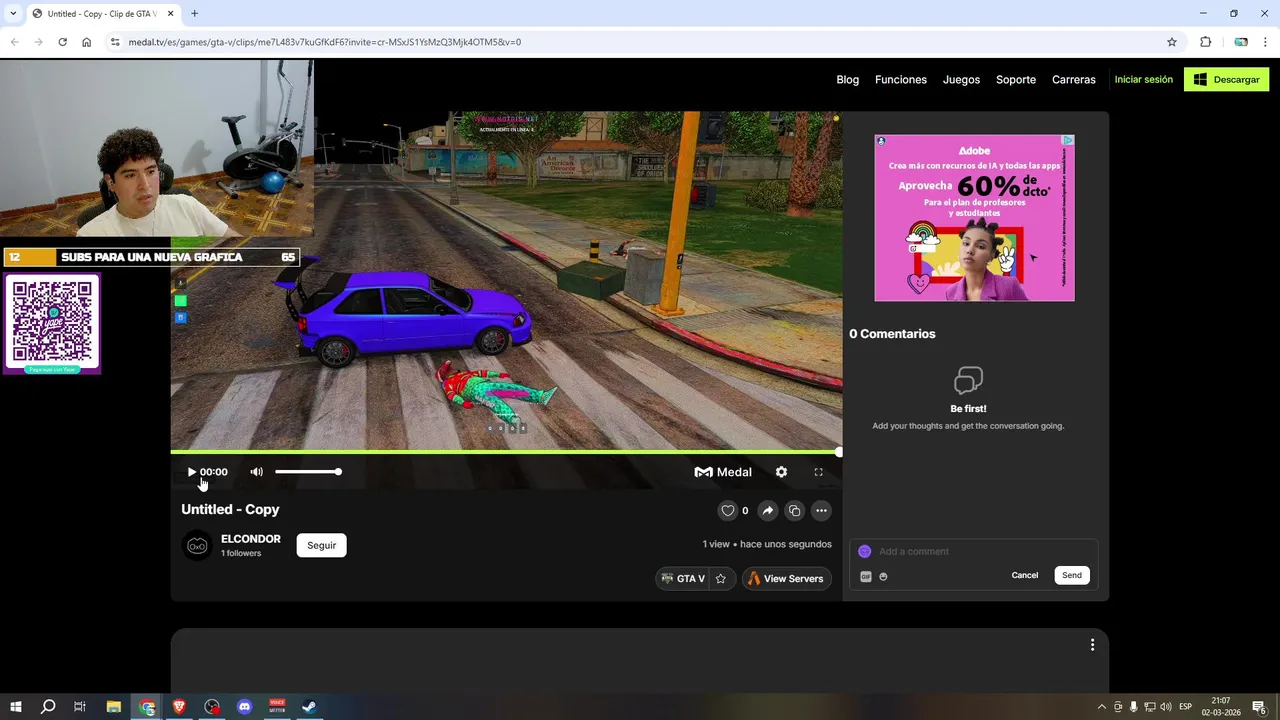This screenshot has height=720, width=1280.
Task: Open the Carreras menu item
Action: [x=1074, y=80]
